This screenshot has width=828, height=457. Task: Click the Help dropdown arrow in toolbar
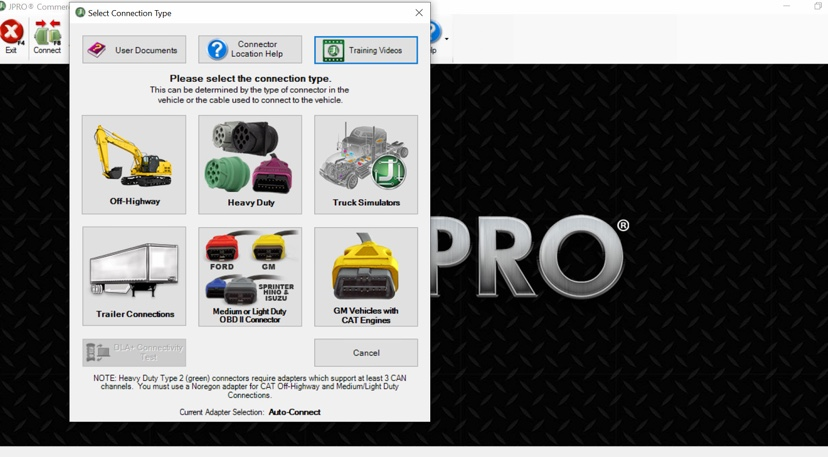point(447,39)
